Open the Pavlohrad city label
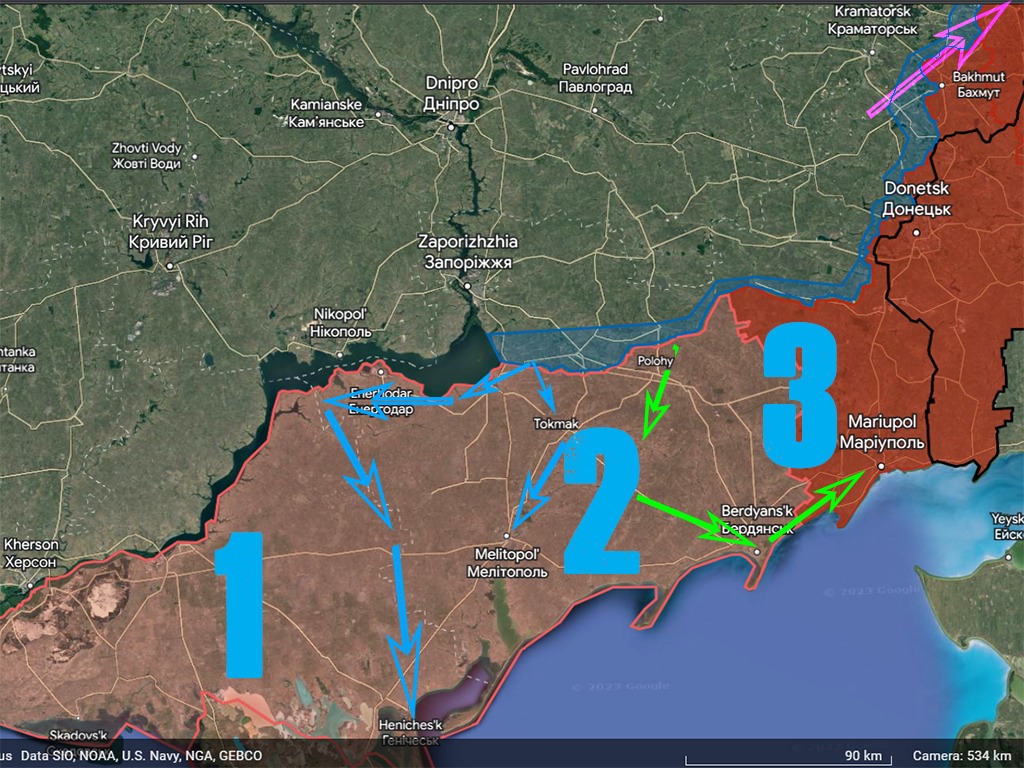 click(595, 78)
